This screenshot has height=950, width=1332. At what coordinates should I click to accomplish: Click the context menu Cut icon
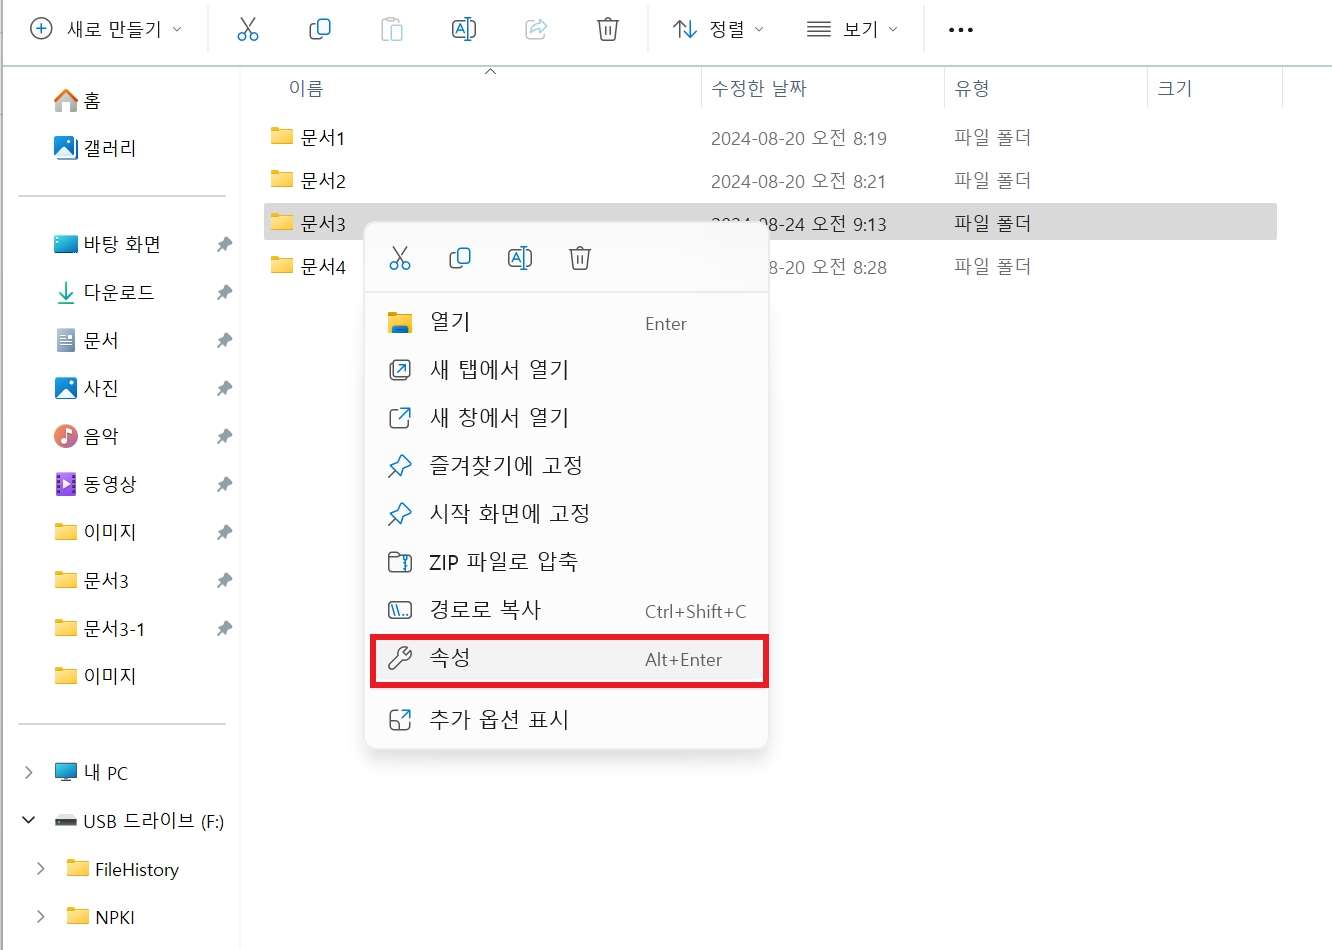(400, 259)
